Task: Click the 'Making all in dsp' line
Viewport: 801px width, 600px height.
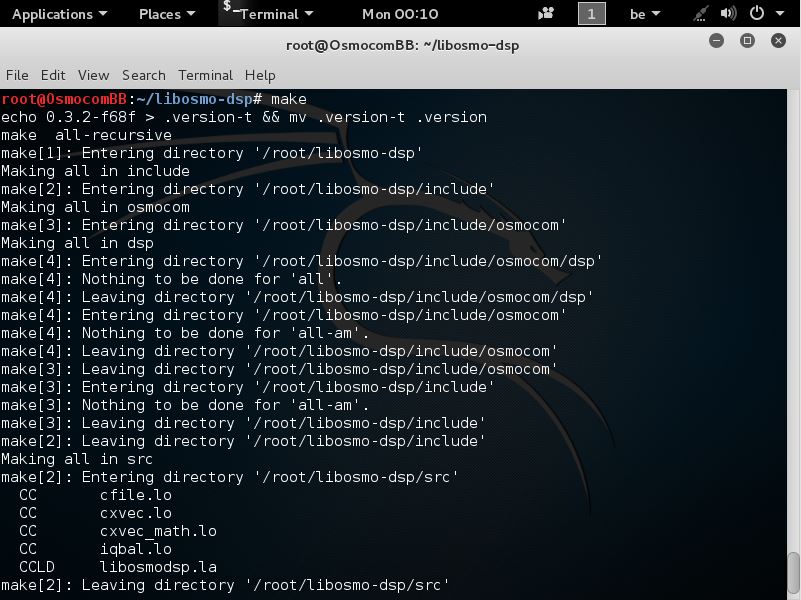Action: [77, 243]
